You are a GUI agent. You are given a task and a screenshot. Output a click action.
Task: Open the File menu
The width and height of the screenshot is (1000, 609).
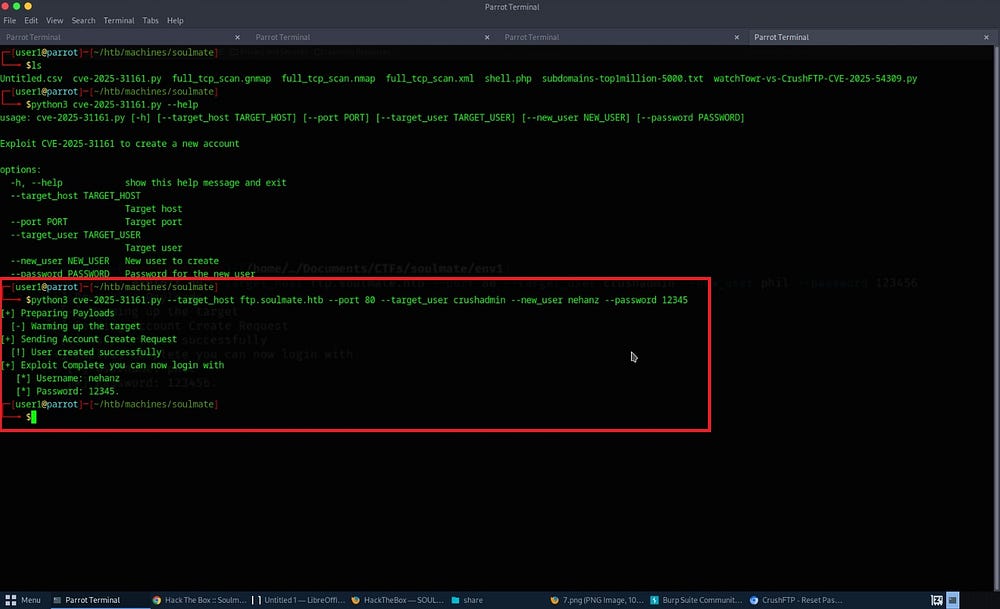tap(10, 20)
